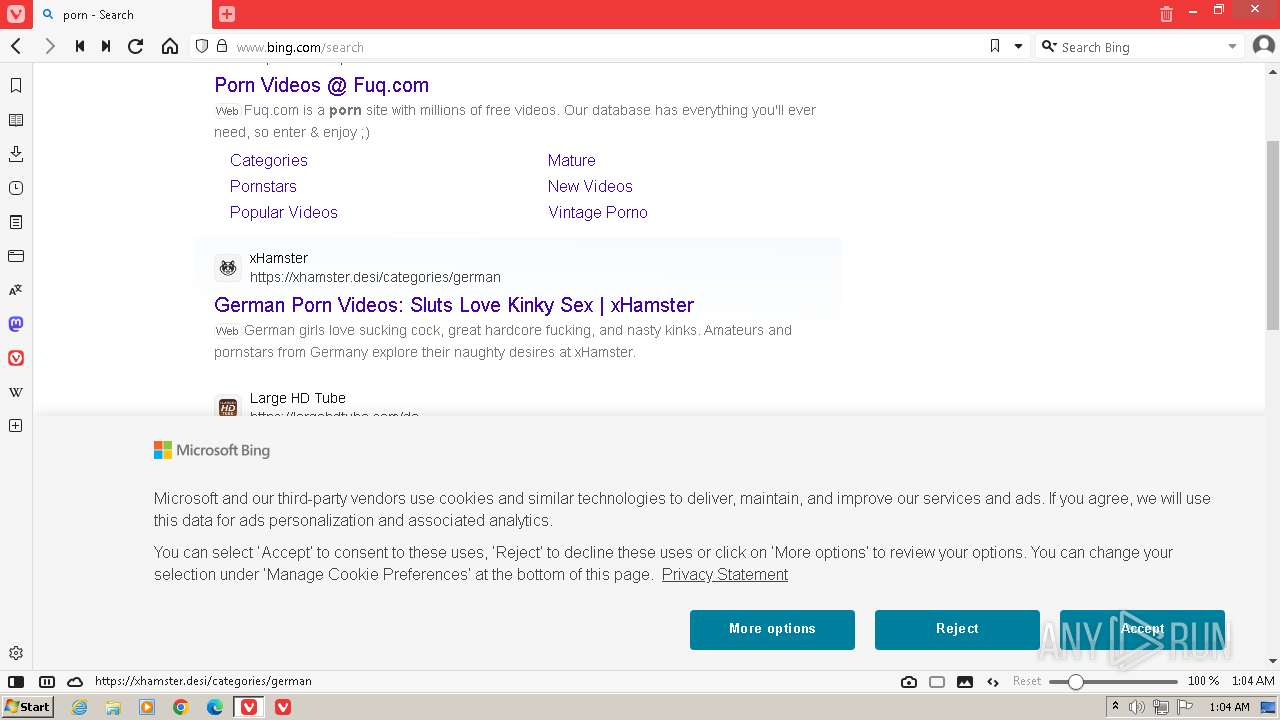
Task: Open the Privacy Statement link
Action: (725, 574)
